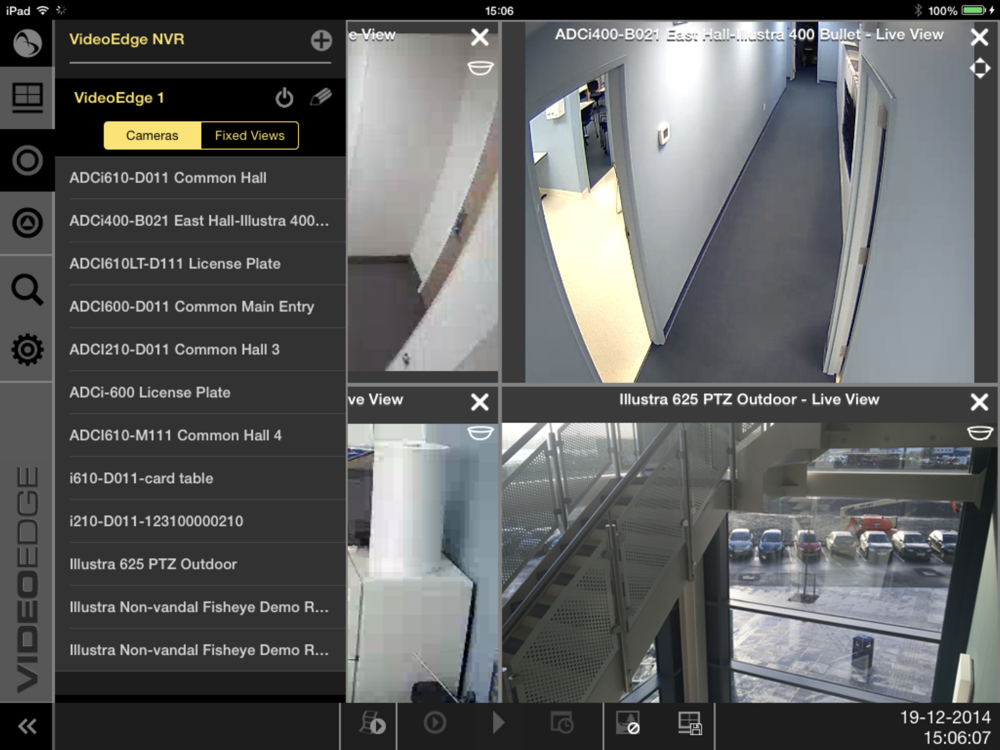
Task: Select ADCi400-B021 East Hall-Illustra 400 camera
Action: (200, 221)
